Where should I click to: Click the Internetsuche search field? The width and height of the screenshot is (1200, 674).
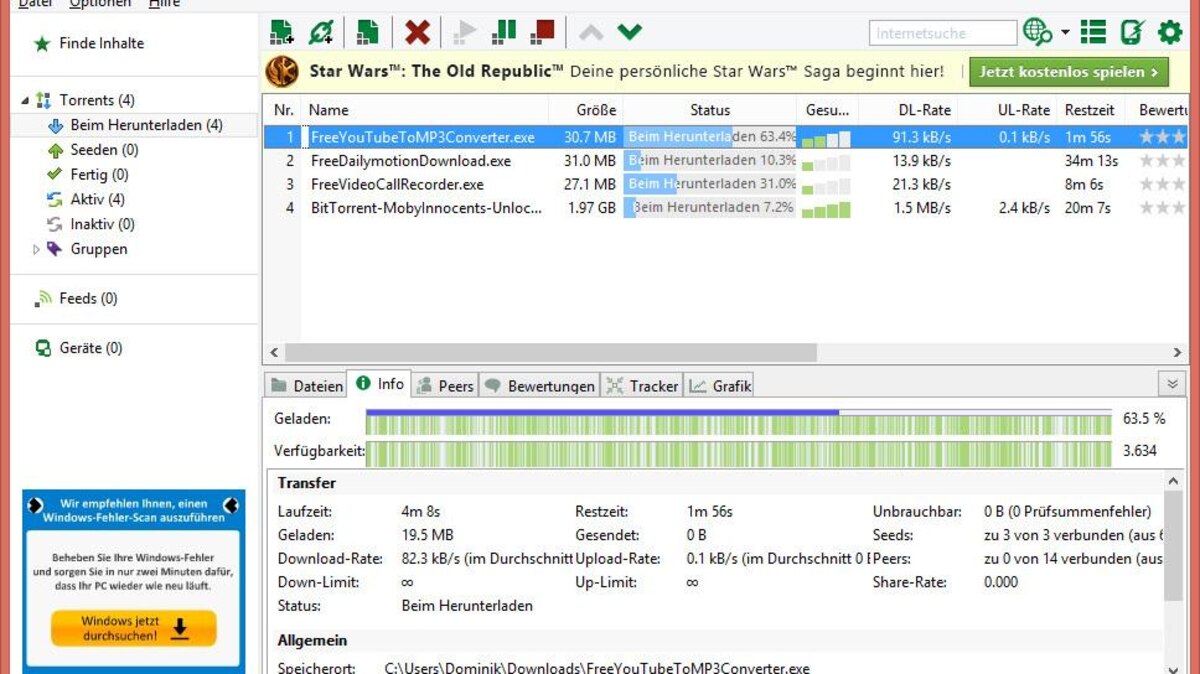pos(941,32)
